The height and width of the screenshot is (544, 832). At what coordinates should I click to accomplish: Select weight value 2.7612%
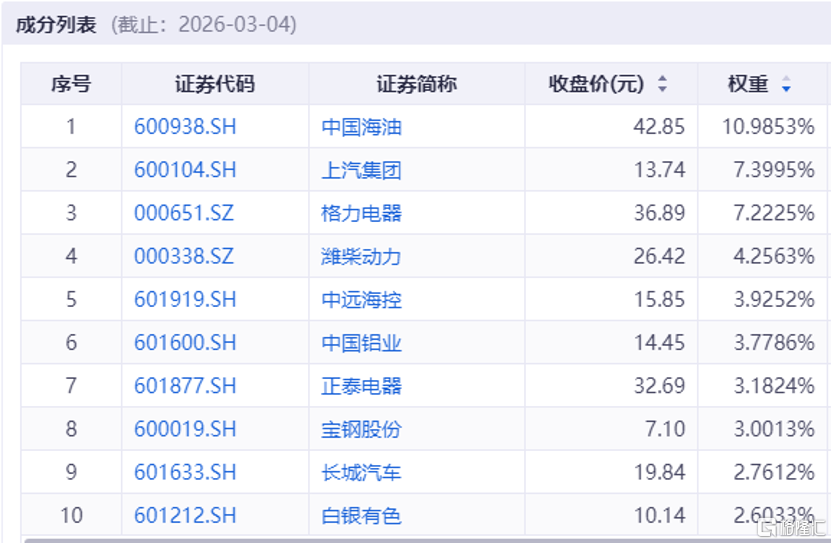774,472
